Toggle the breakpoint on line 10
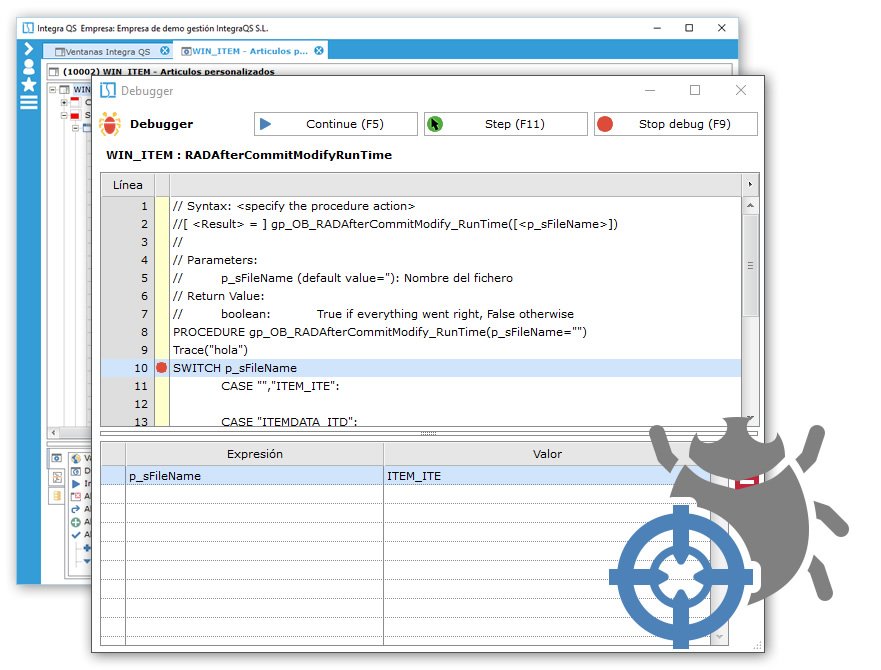The width and height of the screenshot is (881, 670). 162,368
